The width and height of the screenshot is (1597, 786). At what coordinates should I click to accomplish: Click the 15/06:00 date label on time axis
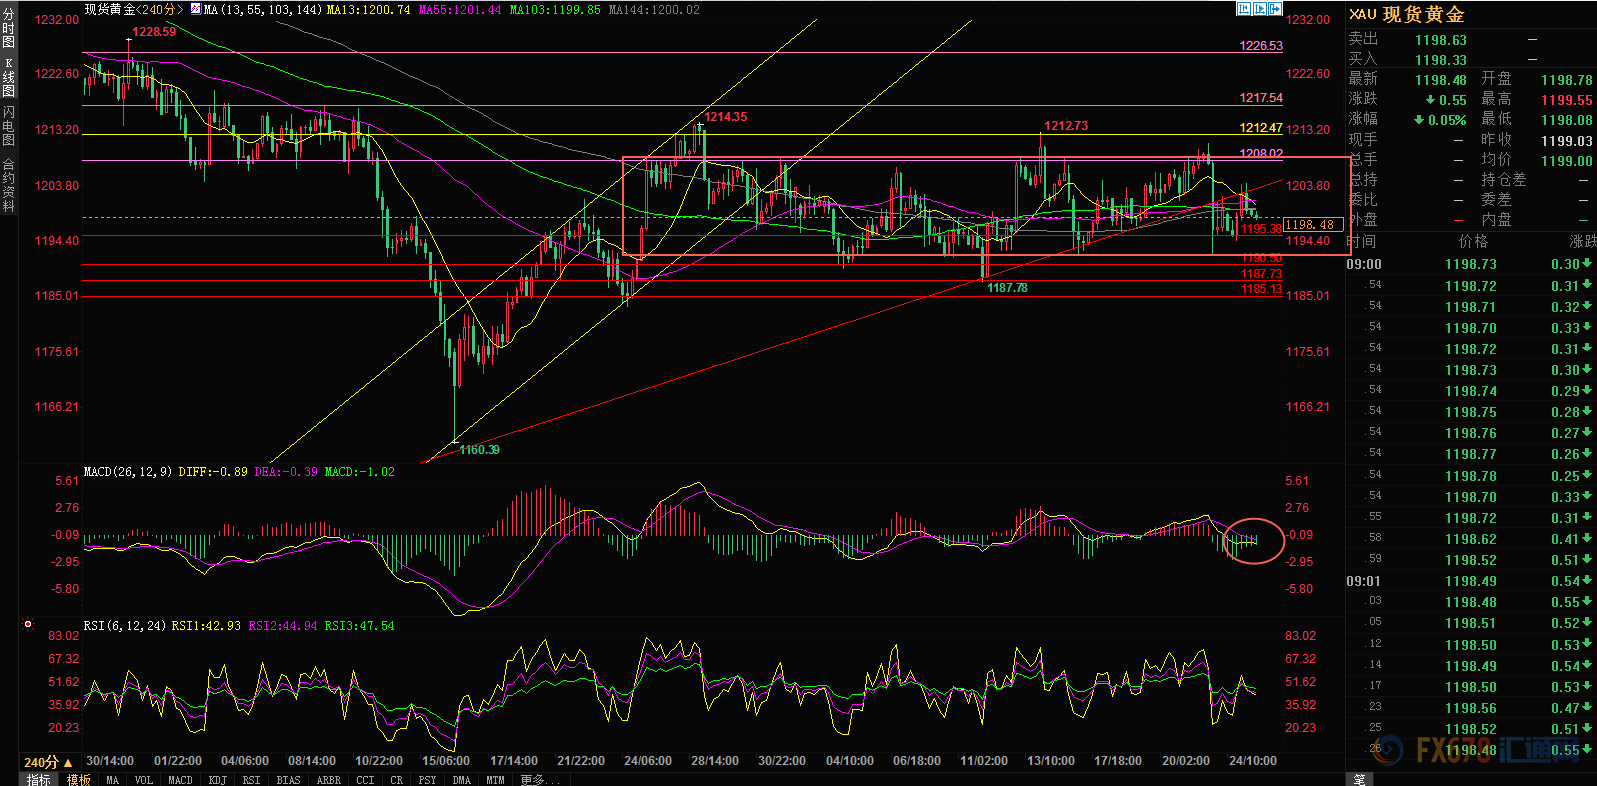coord(446,761)
